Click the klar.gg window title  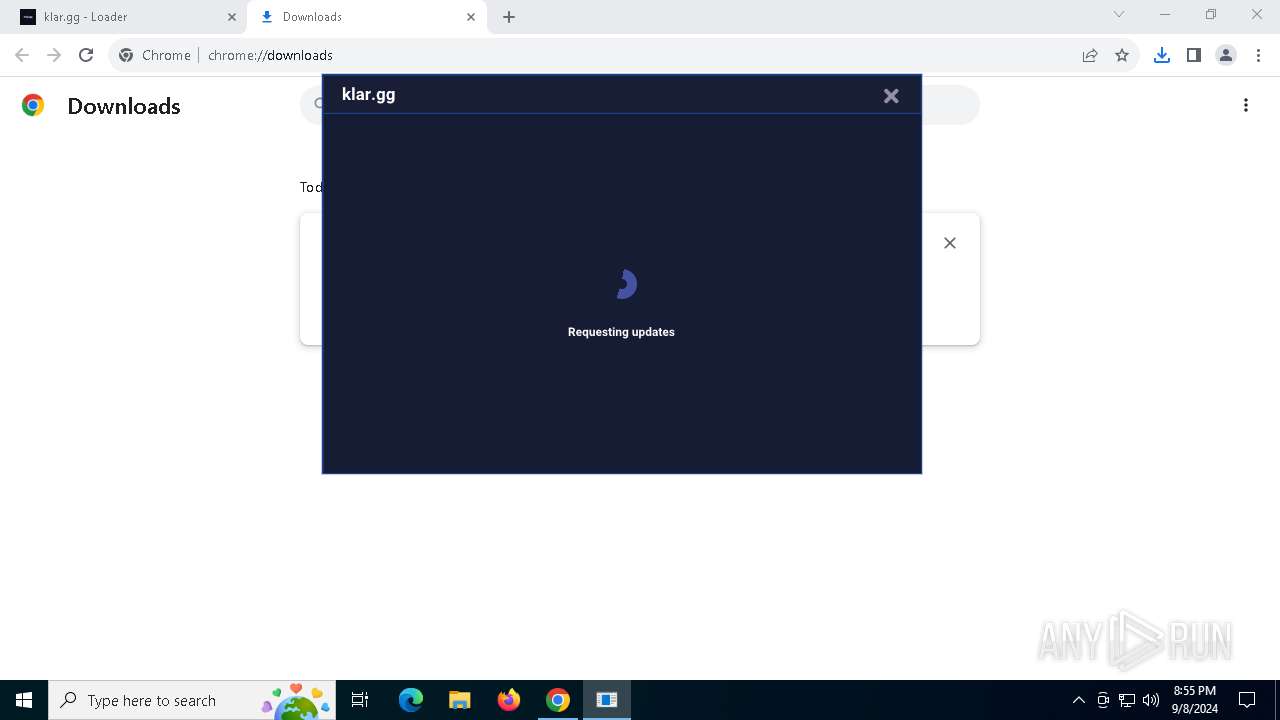coord(369,94)
